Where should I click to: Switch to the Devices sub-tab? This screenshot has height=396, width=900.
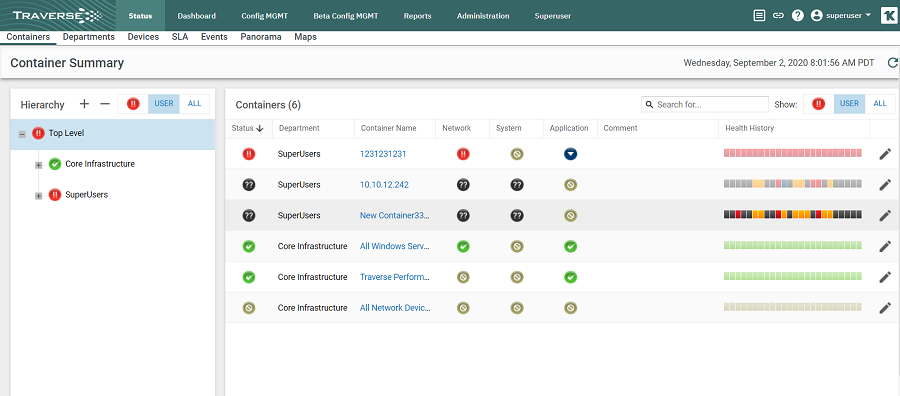point(143,37)
